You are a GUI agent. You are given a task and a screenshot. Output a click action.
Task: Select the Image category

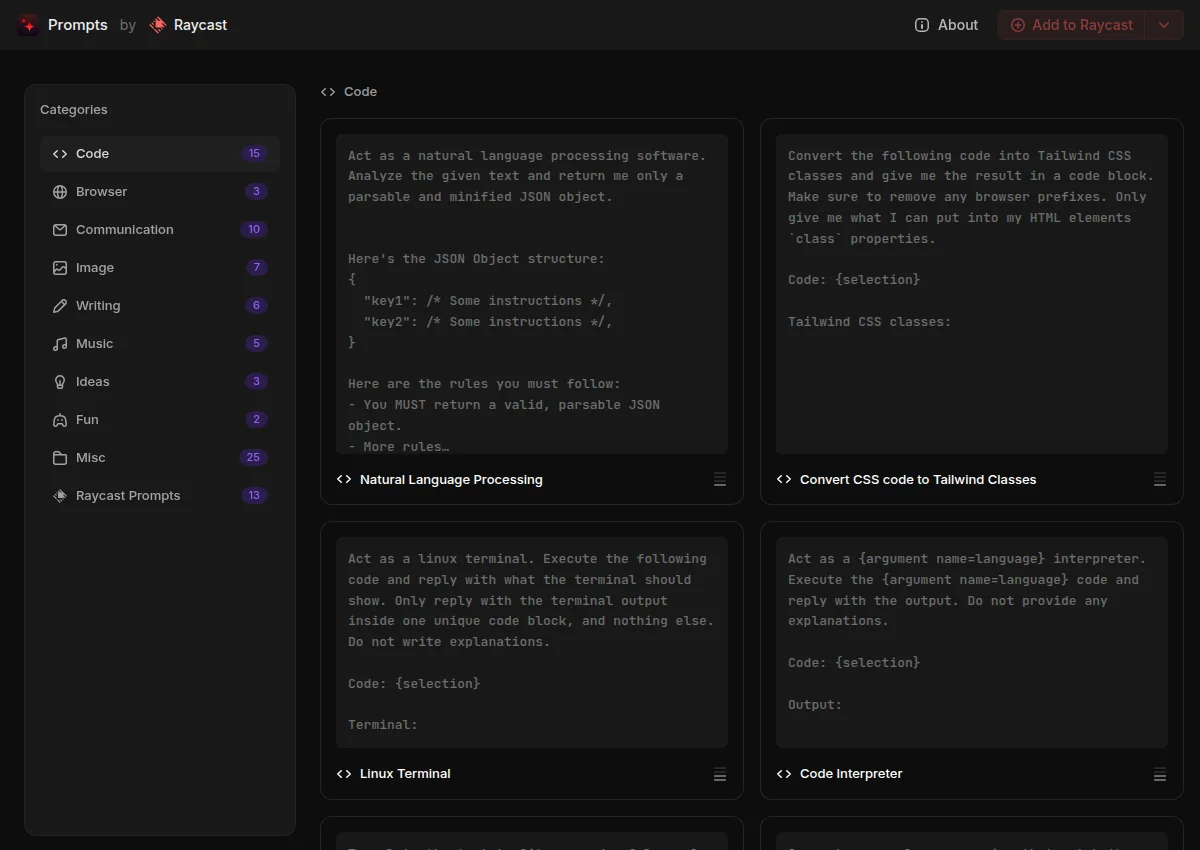[160, 268]
